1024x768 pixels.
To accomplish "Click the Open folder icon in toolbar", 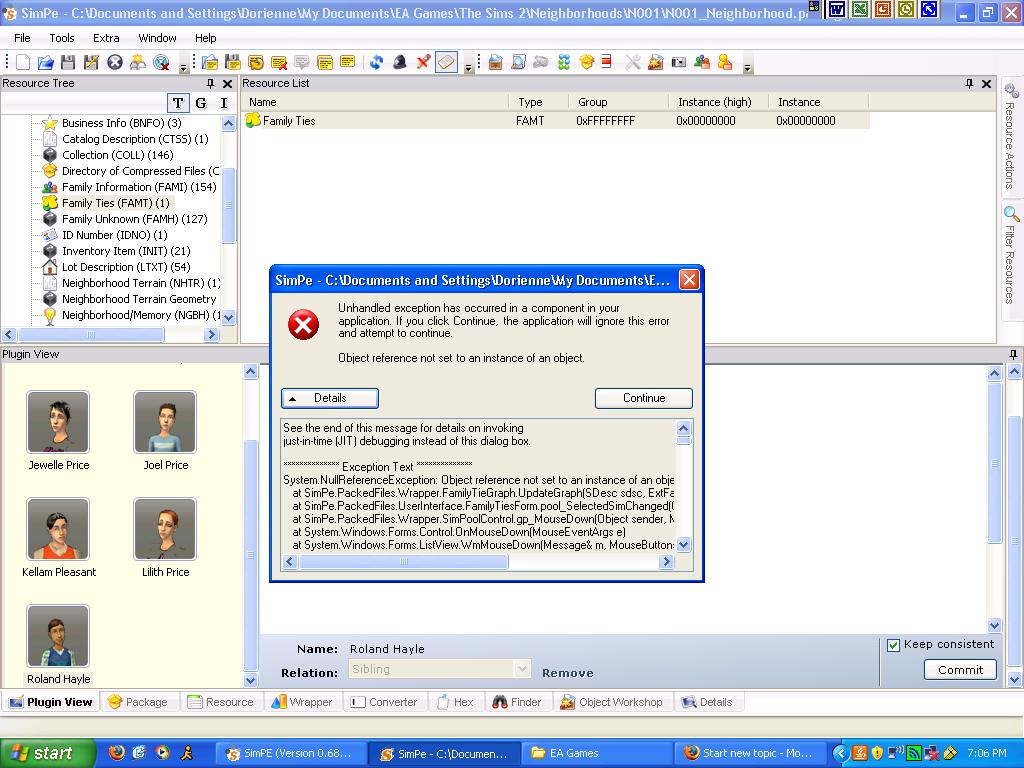I will [46, 63].
